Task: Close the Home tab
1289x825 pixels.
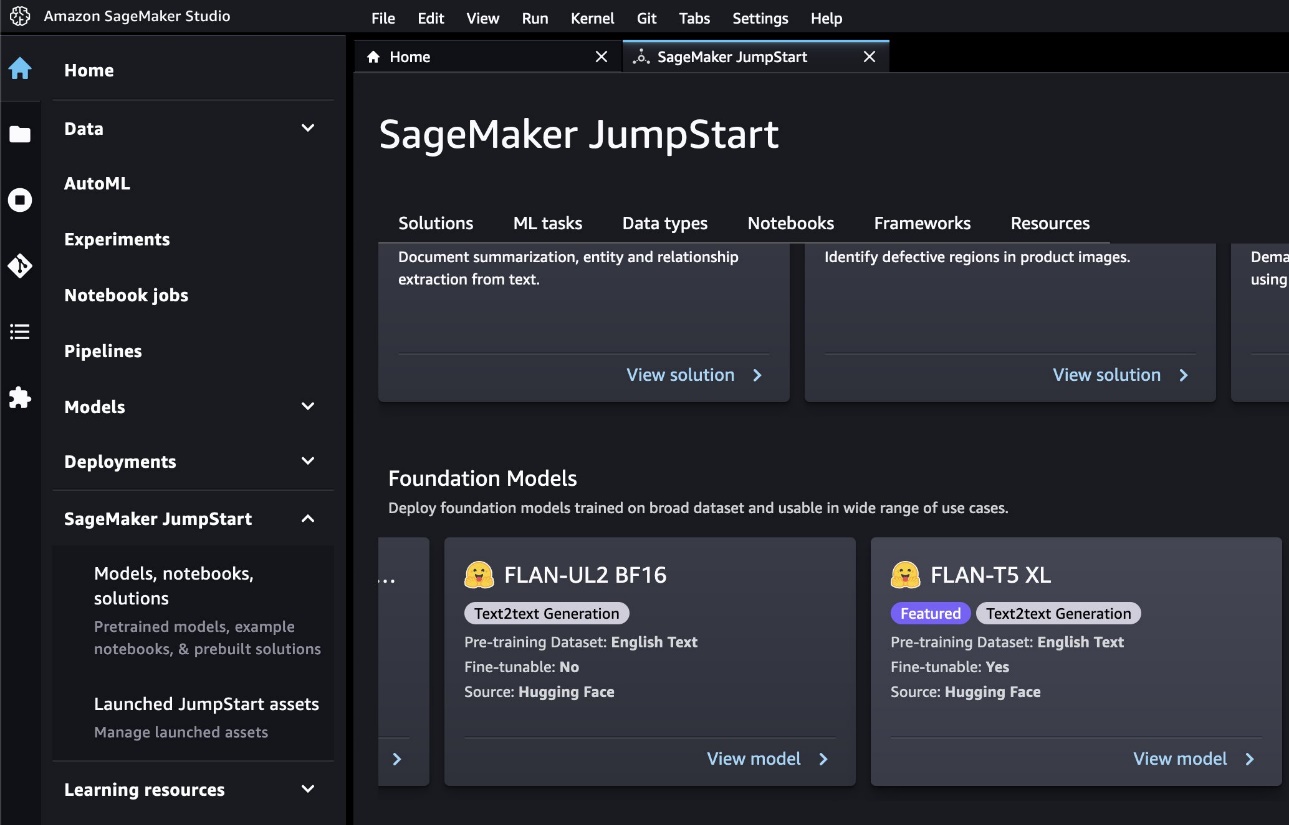Action: (601, 57)
